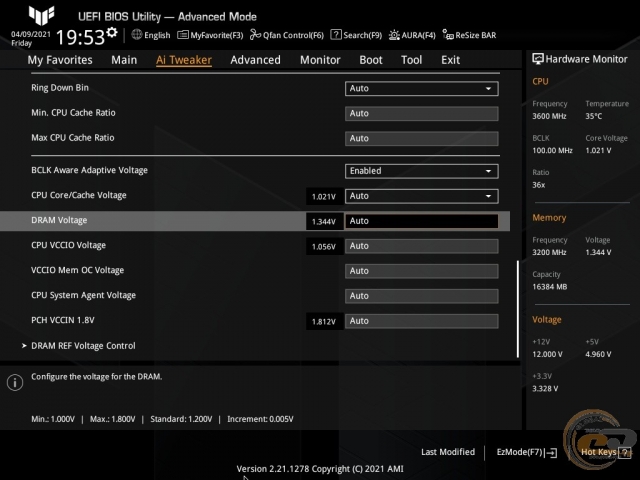Click the 1.812V PCH readout

[324, 322]
